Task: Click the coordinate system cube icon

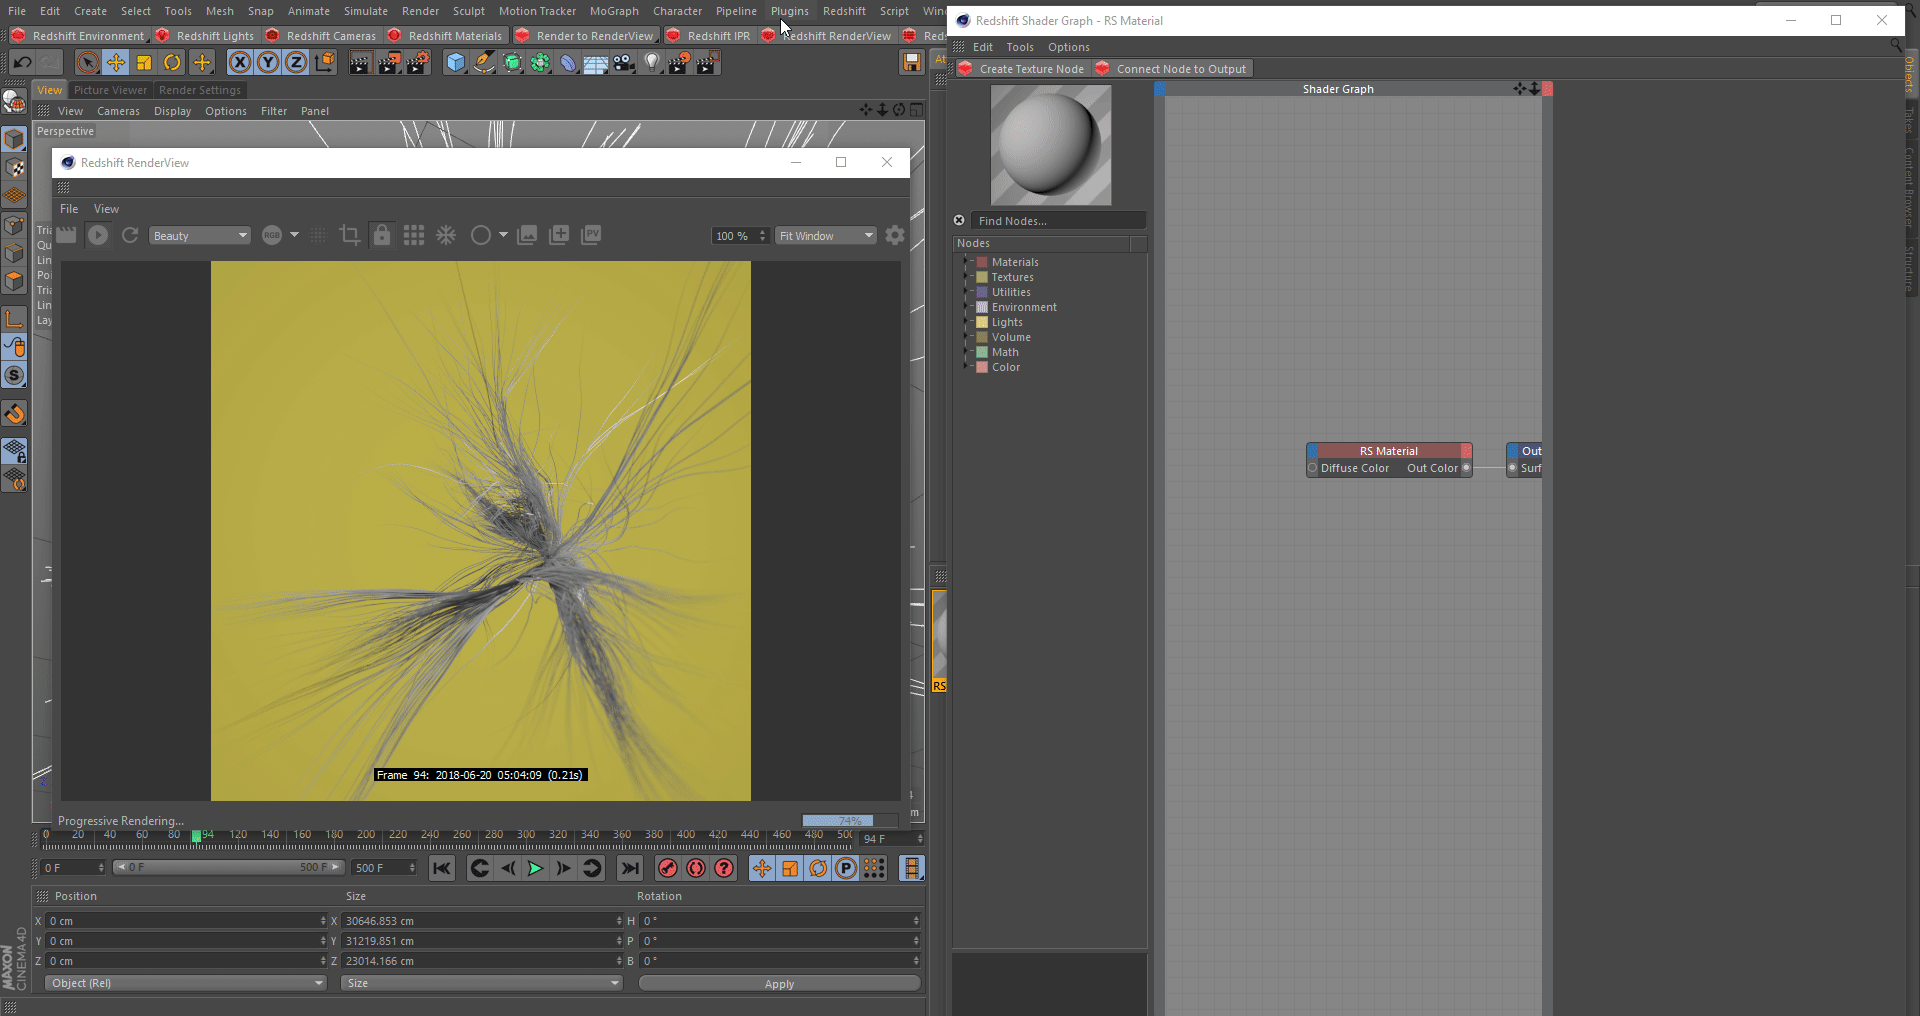Action: 325,63
